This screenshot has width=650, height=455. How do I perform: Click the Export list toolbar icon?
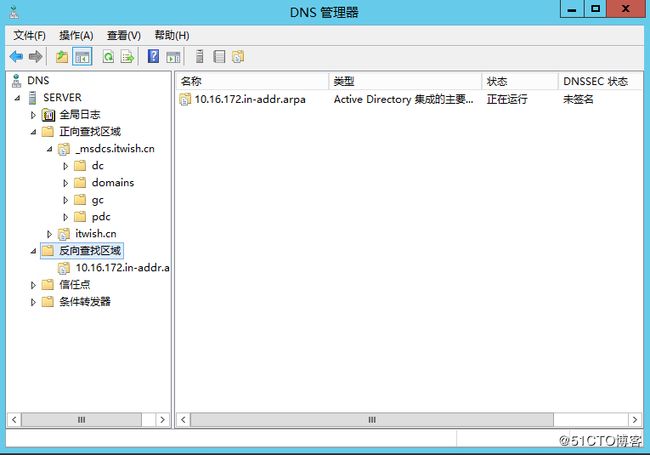coord(127,56)
